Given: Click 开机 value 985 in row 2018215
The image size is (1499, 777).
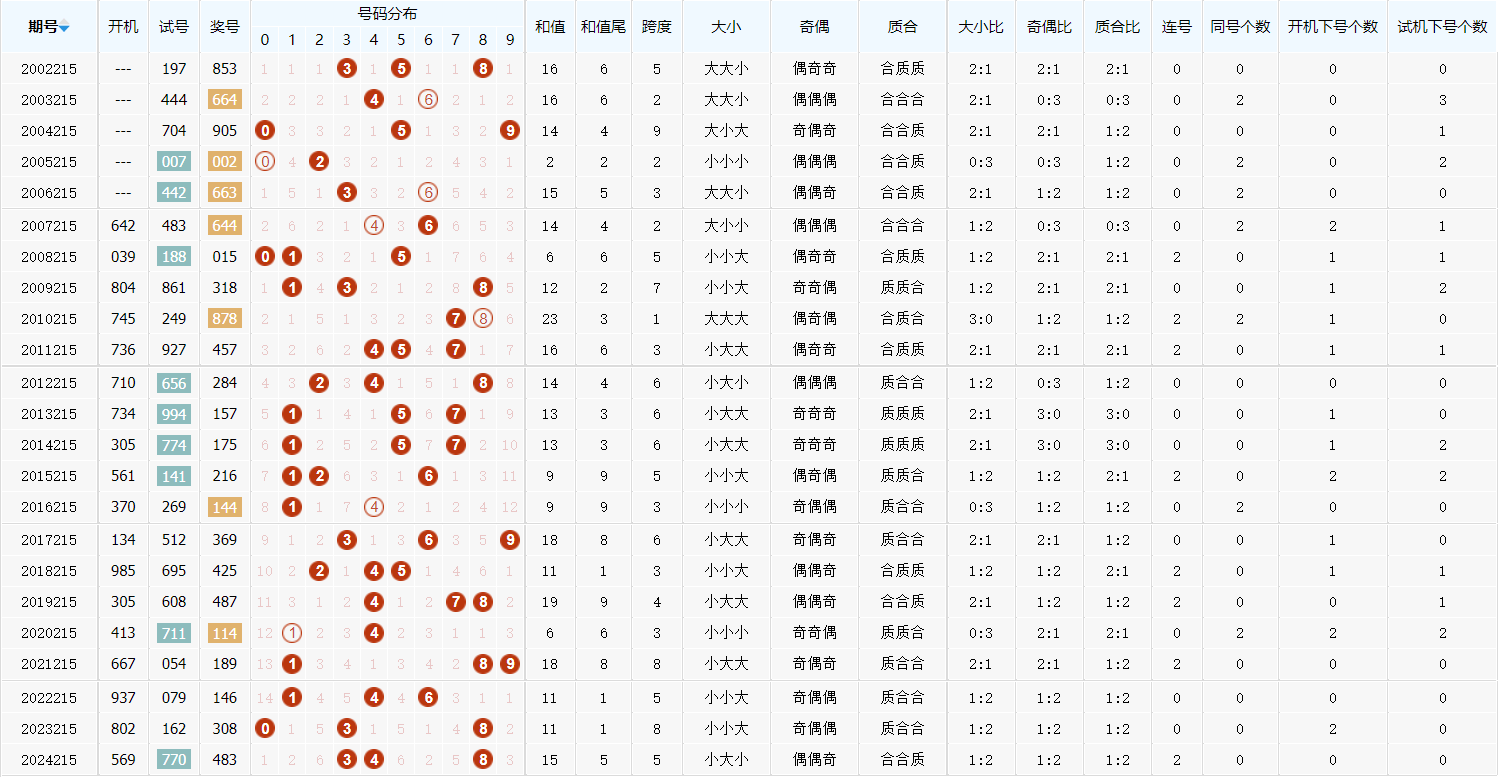Looking at the screenshot, I should click(123, 571).
